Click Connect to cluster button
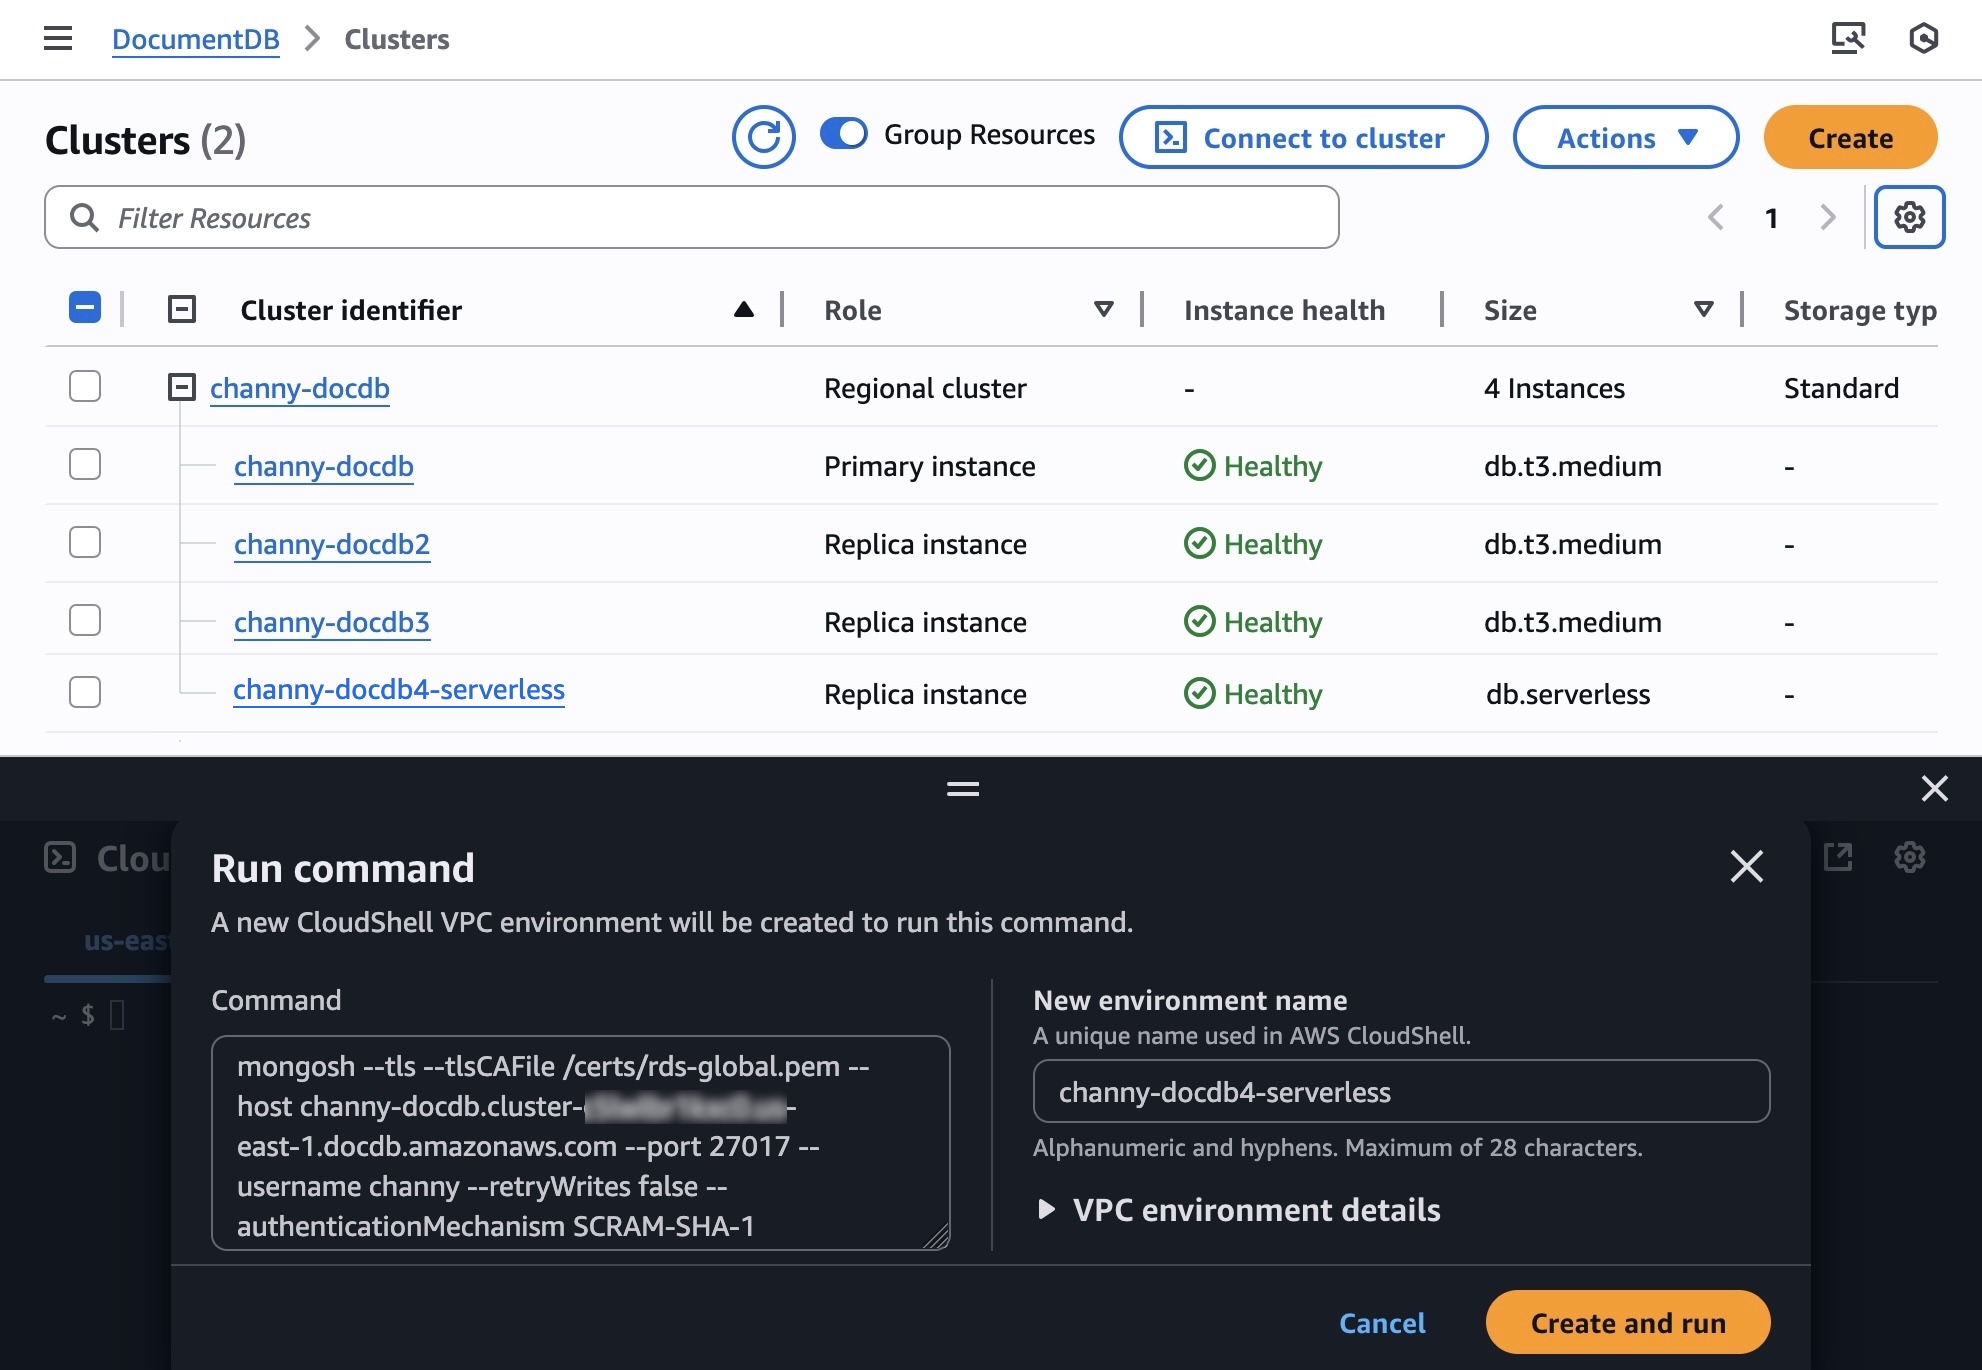 tap(1302, 138)
